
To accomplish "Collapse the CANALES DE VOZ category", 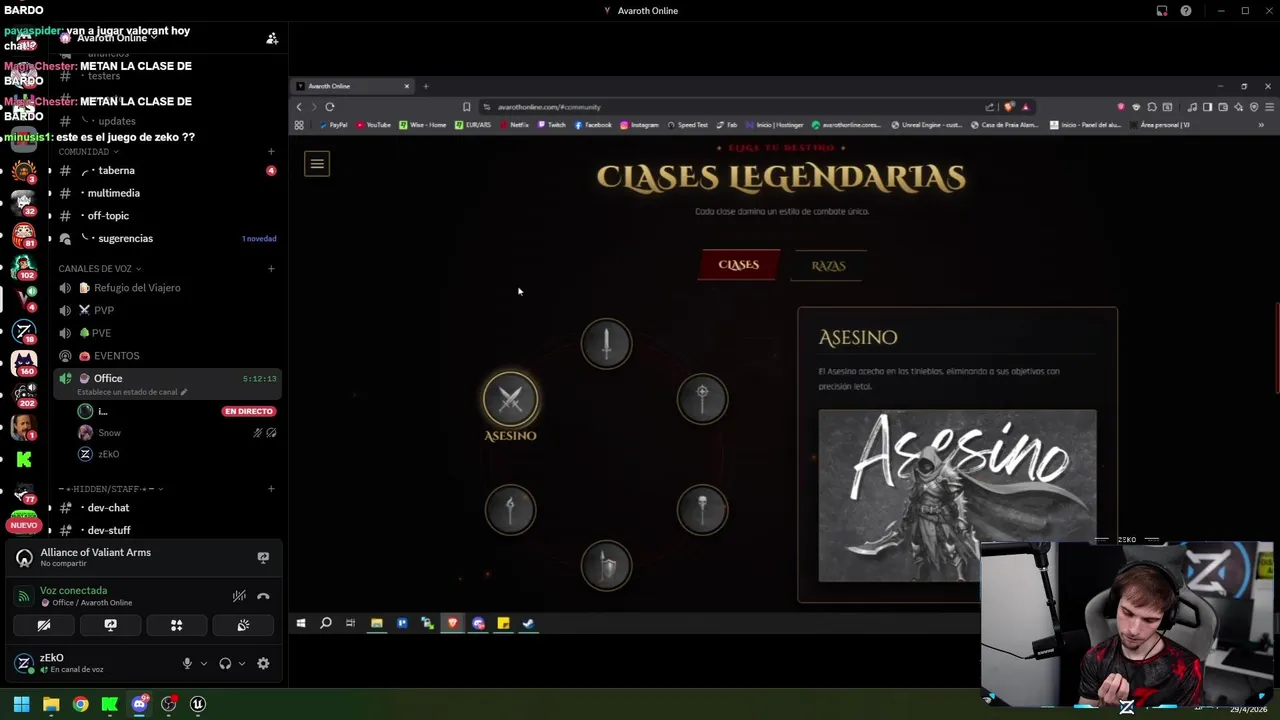I will tap(99, 269).
